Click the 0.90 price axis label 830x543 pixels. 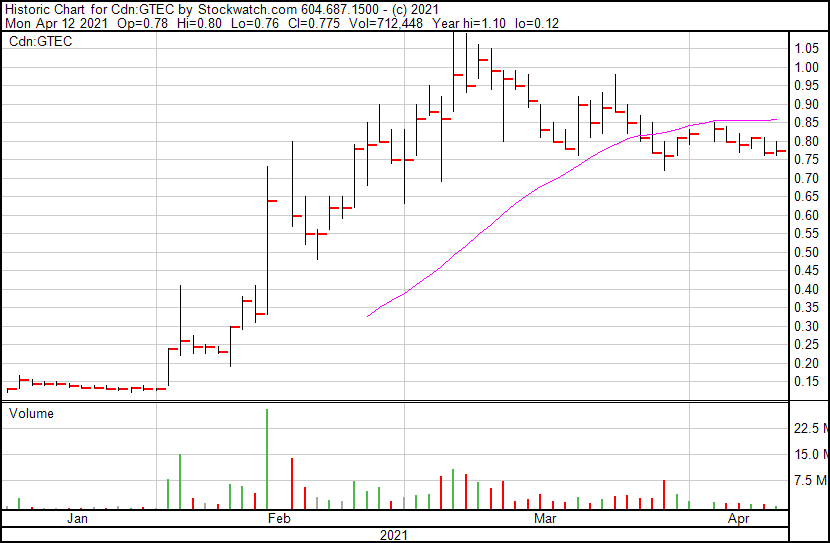[807, 104]
